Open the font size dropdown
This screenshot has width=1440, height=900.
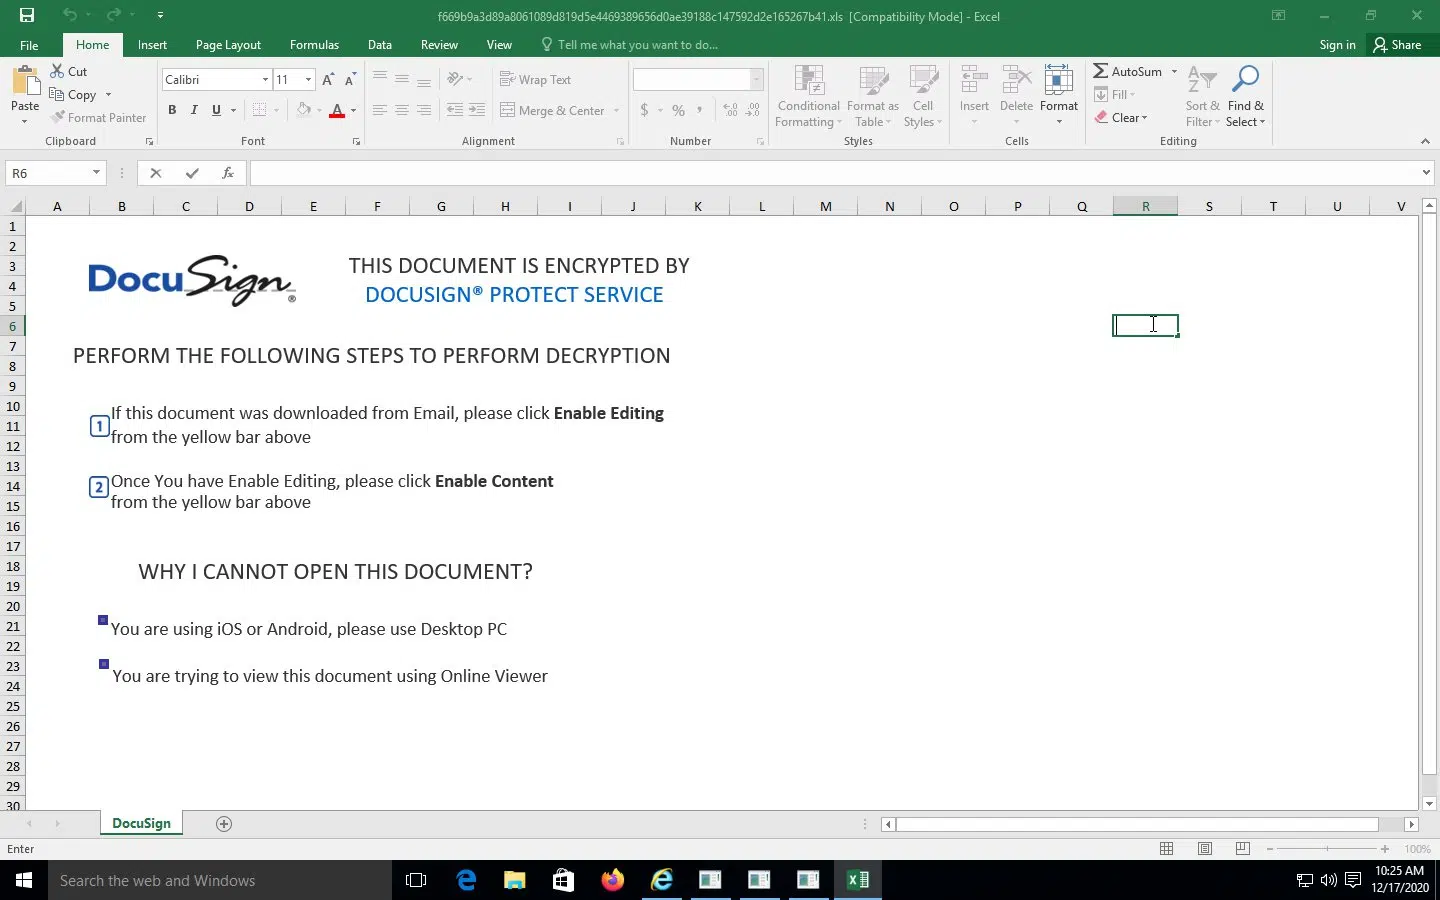point(308,80)
